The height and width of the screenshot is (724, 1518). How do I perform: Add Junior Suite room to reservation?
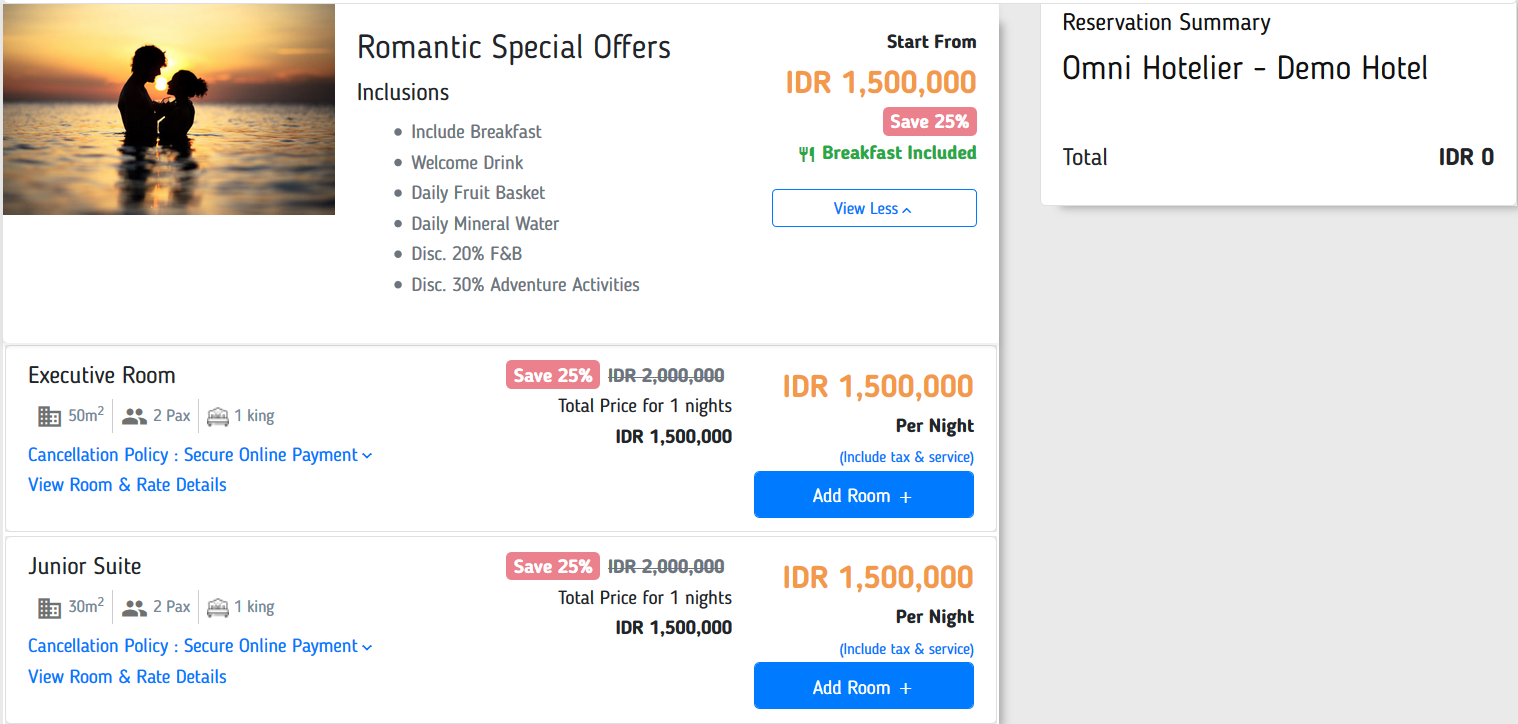(x=863, y=687)
